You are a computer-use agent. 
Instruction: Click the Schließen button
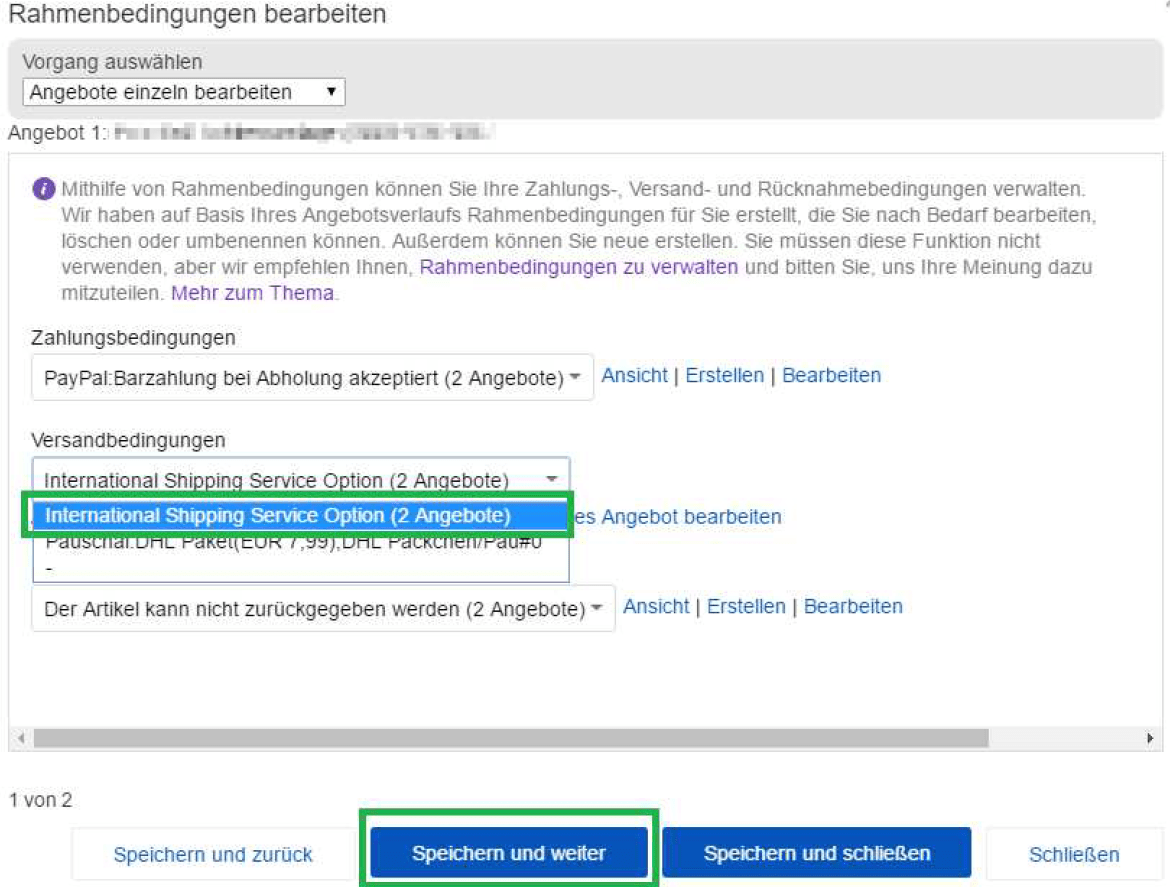pos(1074,854)
